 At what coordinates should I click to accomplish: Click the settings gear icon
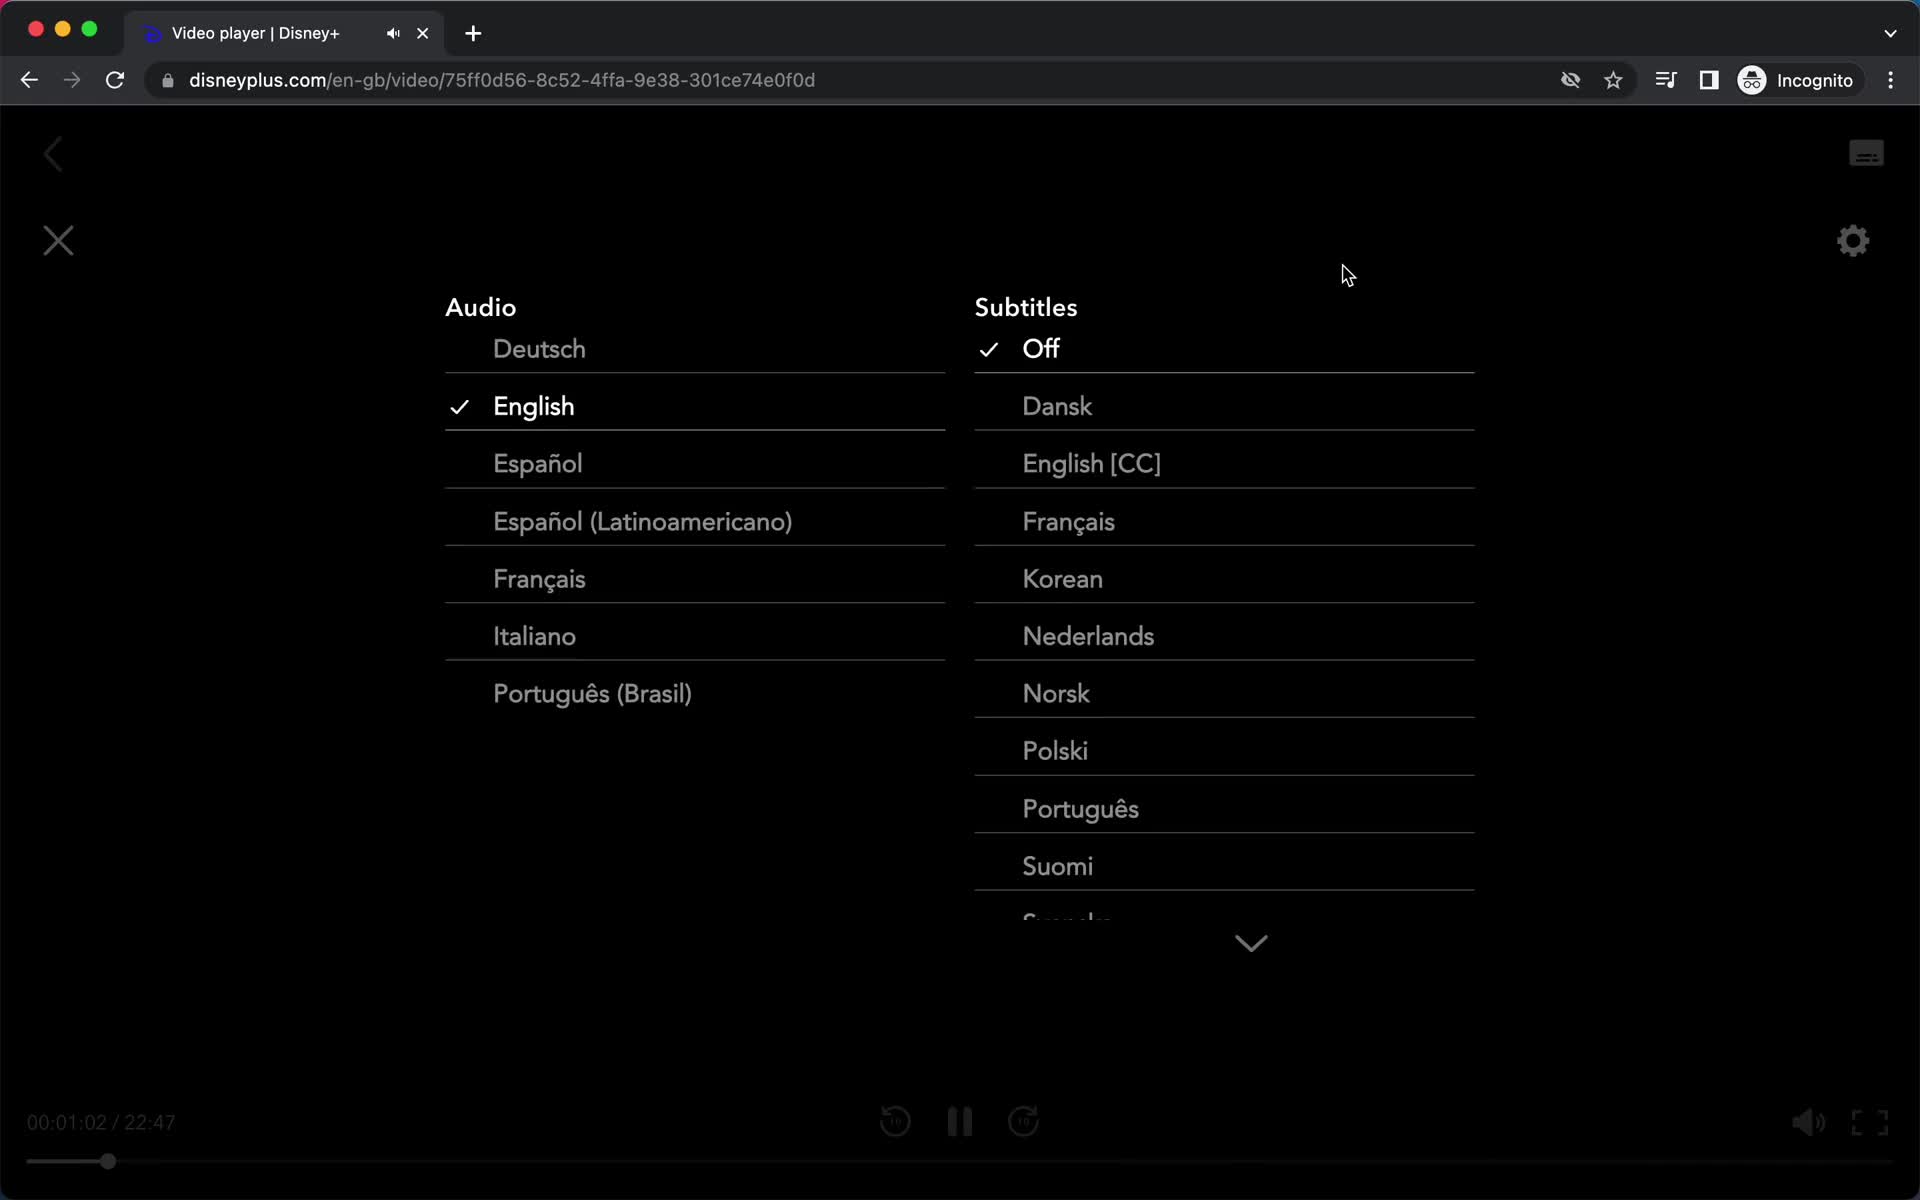click(x=1854, y=241)
